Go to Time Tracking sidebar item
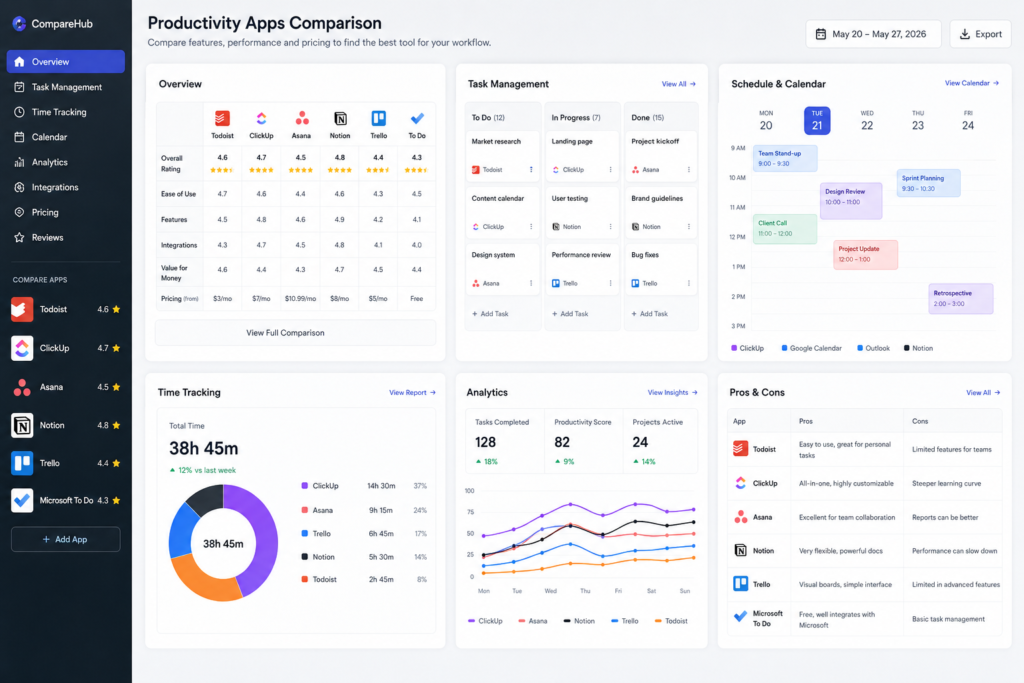This screenshot has width=1024, height=683. click(65, 112)
